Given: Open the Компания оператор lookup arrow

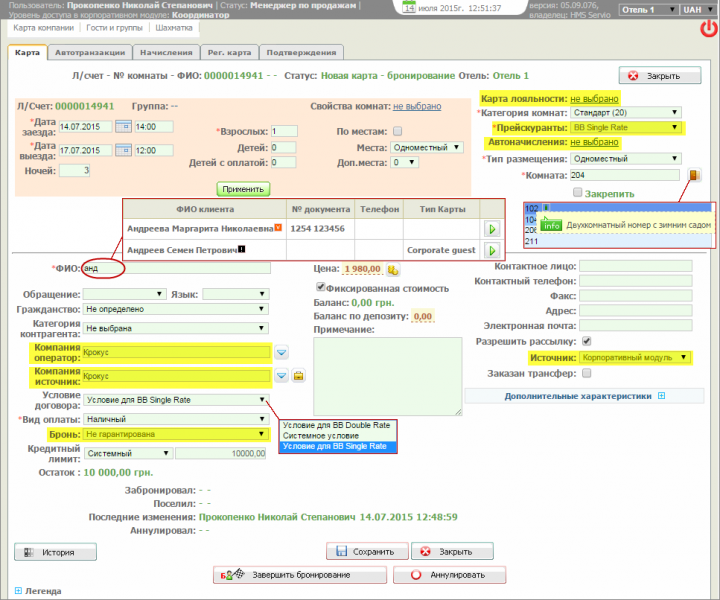Looking at the screenshot, I should pos(282,352).
